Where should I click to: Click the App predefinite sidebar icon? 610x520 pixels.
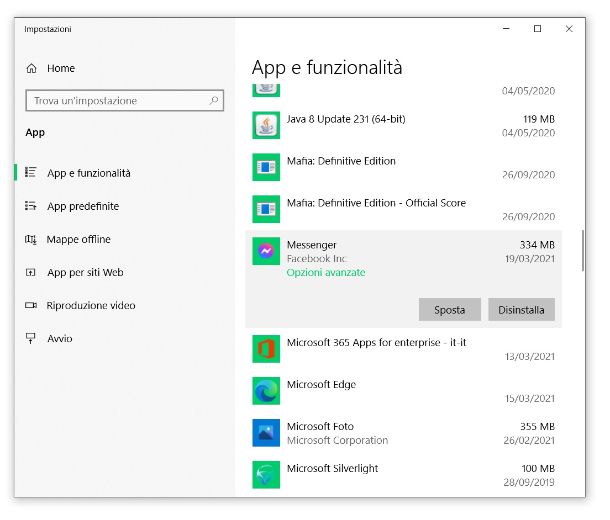[31, 206]
